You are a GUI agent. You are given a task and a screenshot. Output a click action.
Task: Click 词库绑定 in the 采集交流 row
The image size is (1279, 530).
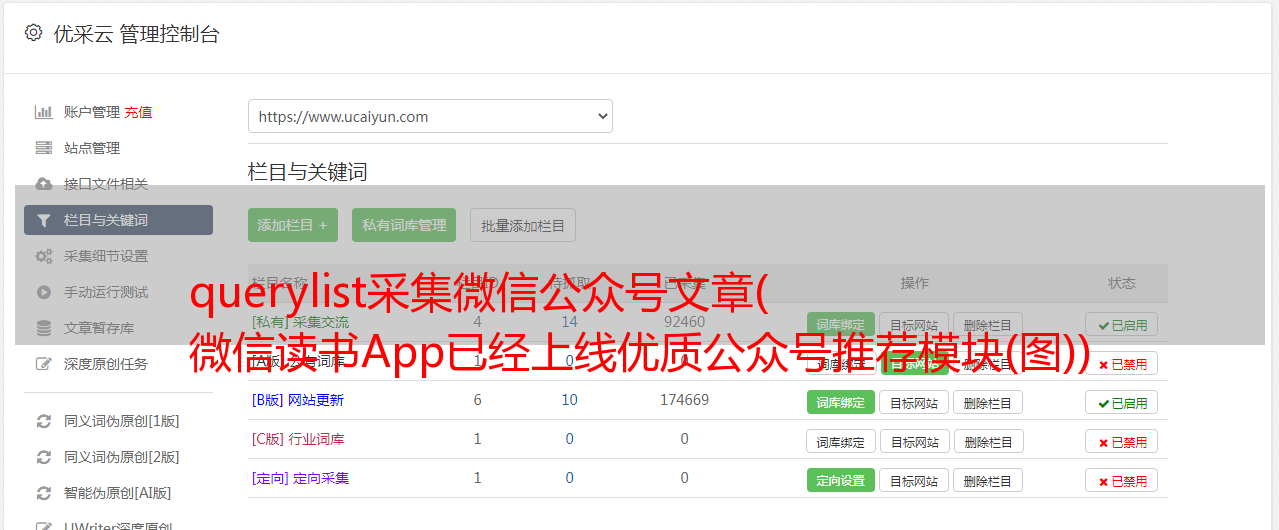[841, 325]
